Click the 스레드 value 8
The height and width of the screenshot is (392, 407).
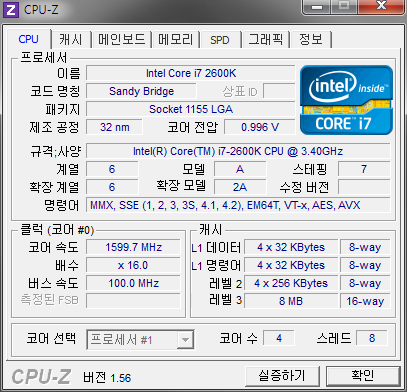click(x=372, y=338)
